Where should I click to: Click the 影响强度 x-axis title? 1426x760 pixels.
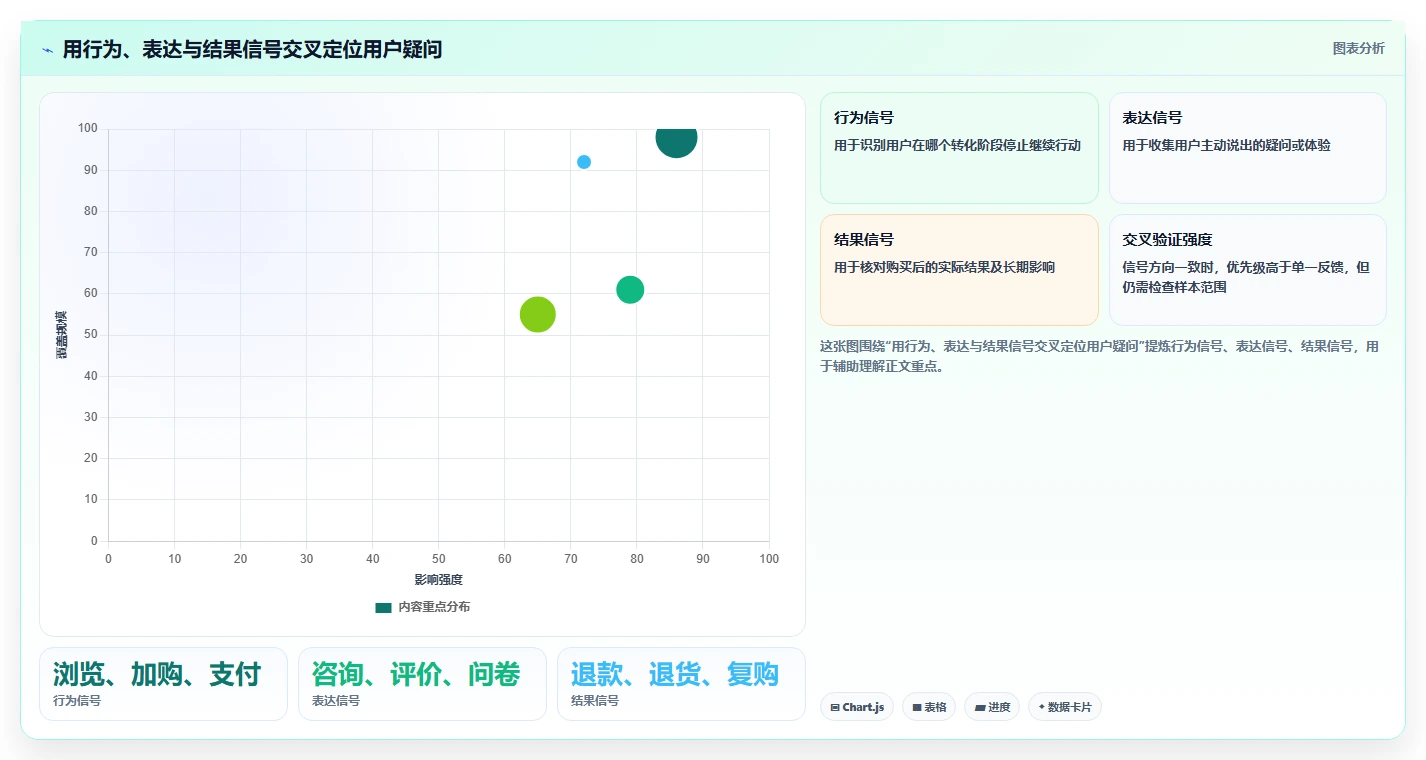click(439, 580)
